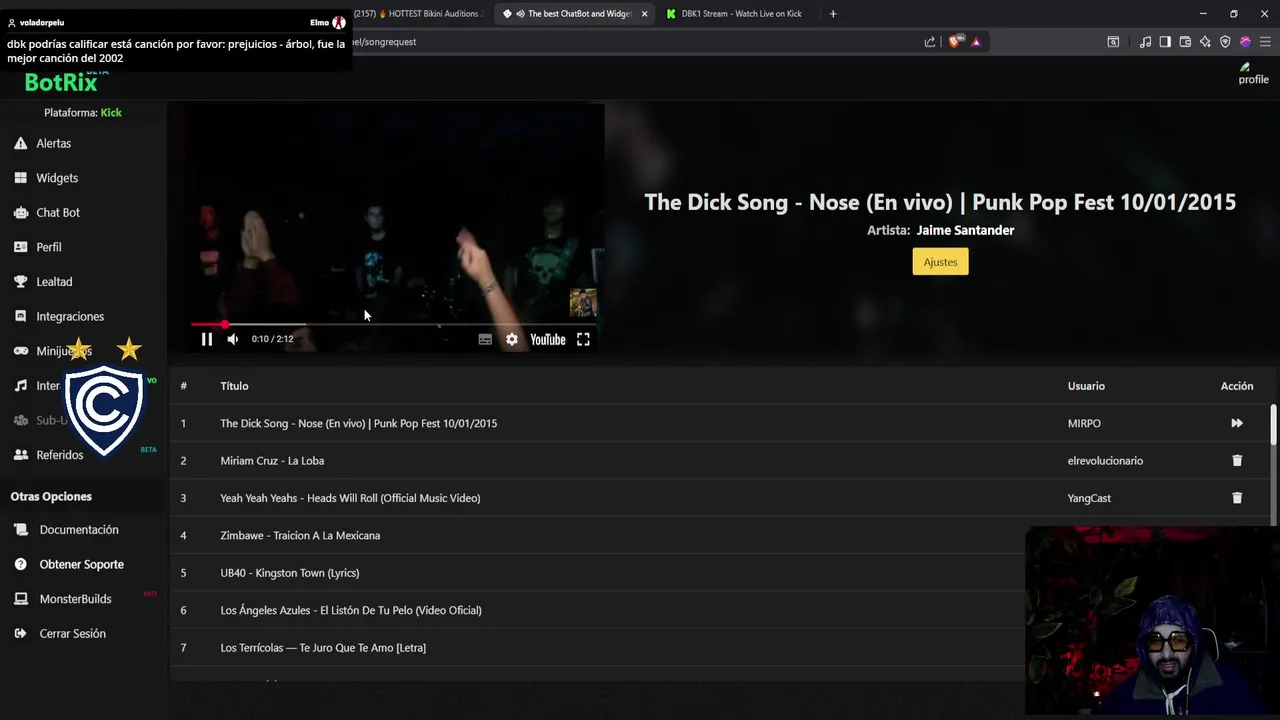
Task: Open the Brave Shields icon
Action: click(954, 42)
